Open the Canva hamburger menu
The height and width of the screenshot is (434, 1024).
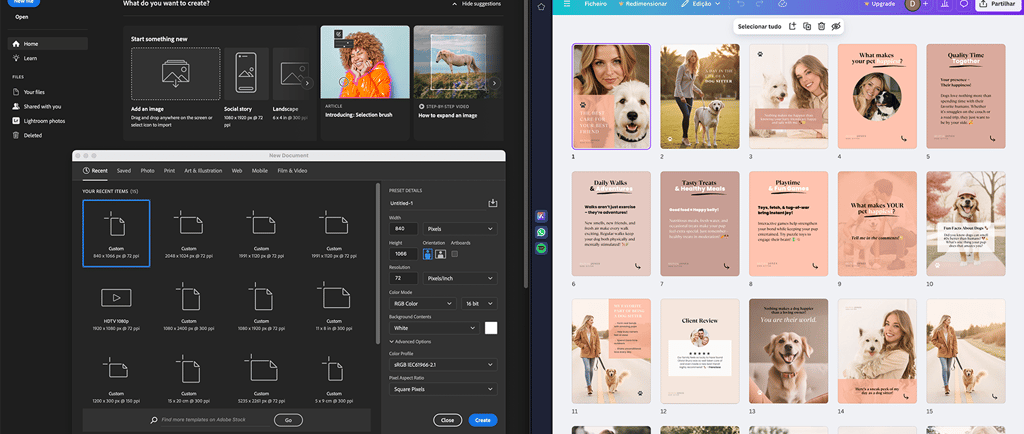pyautogui.click(x=566, y=4)
